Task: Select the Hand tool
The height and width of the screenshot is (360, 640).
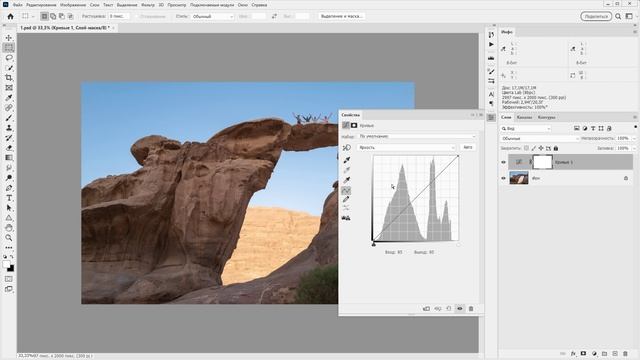Action: tap(9, 228)
